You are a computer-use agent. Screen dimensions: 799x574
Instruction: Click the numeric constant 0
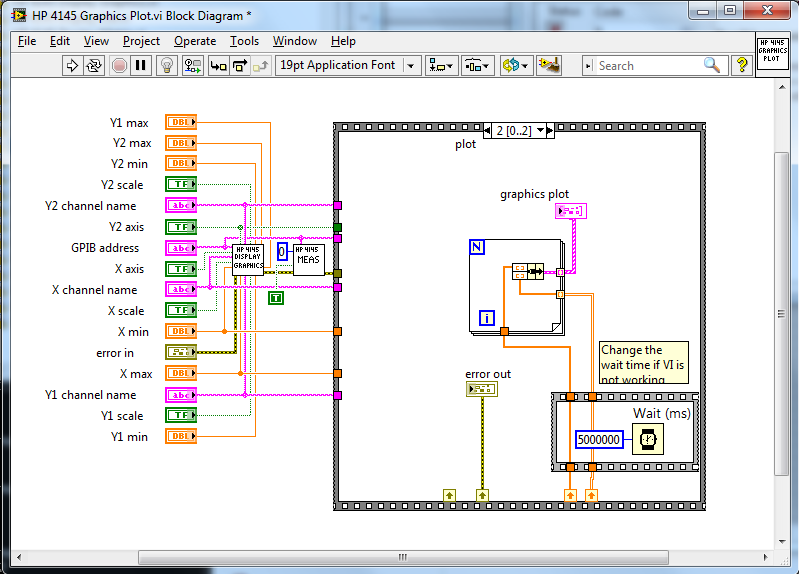pos(282,252)
